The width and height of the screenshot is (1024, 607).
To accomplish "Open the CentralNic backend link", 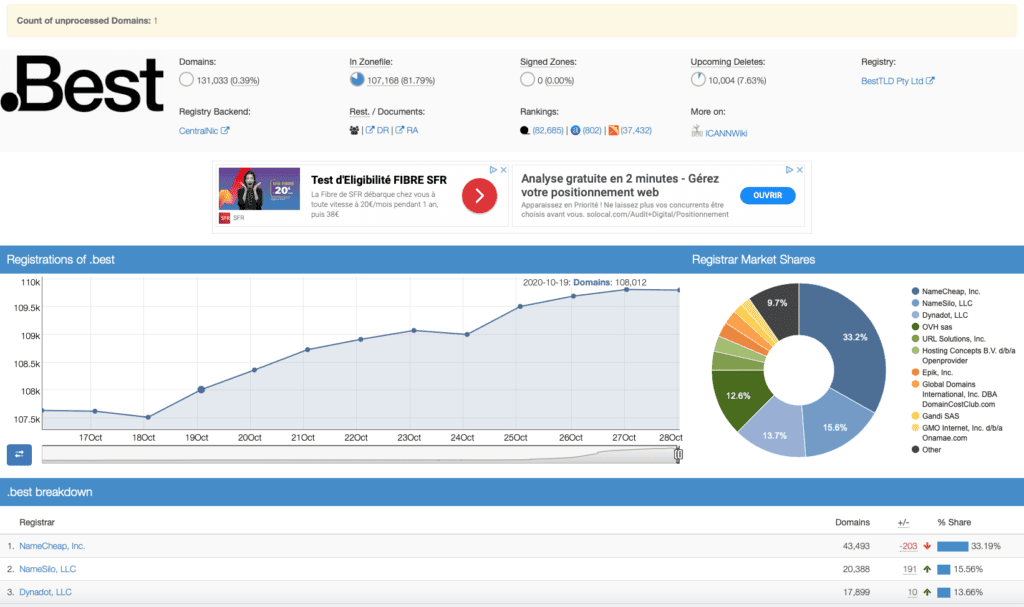I will click(204, 131).
